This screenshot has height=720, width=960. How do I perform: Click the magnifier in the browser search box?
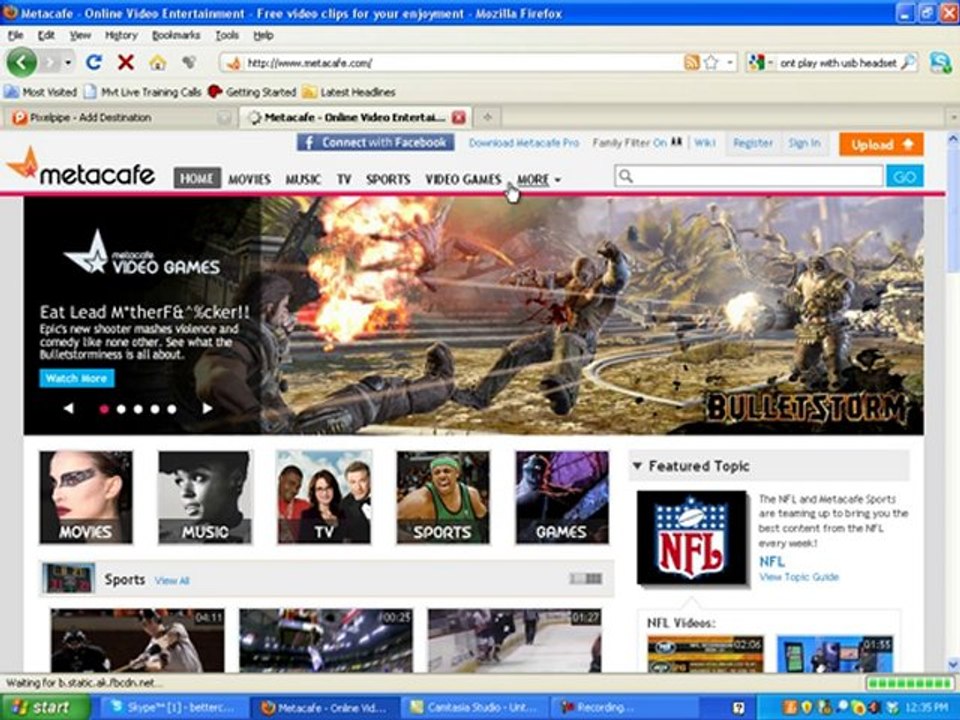coord(909,62)
